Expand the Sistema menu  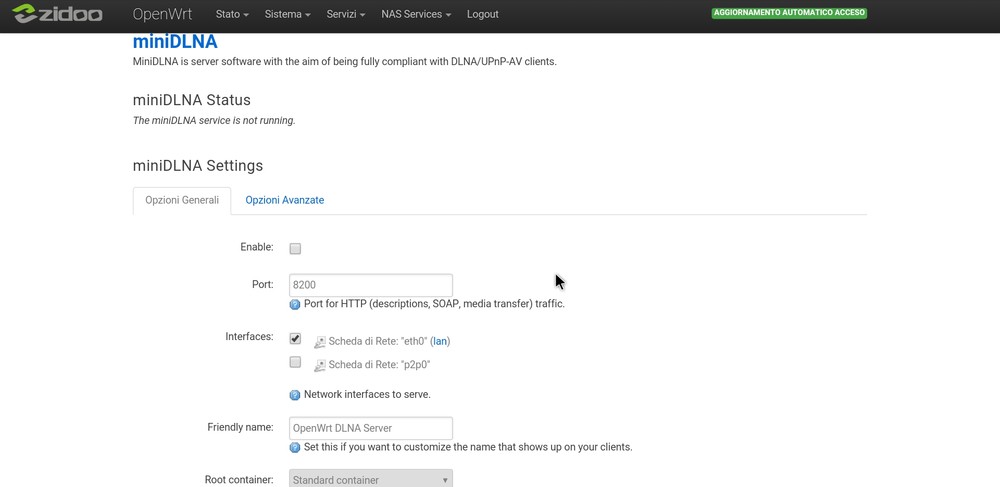tap(287, 15)
